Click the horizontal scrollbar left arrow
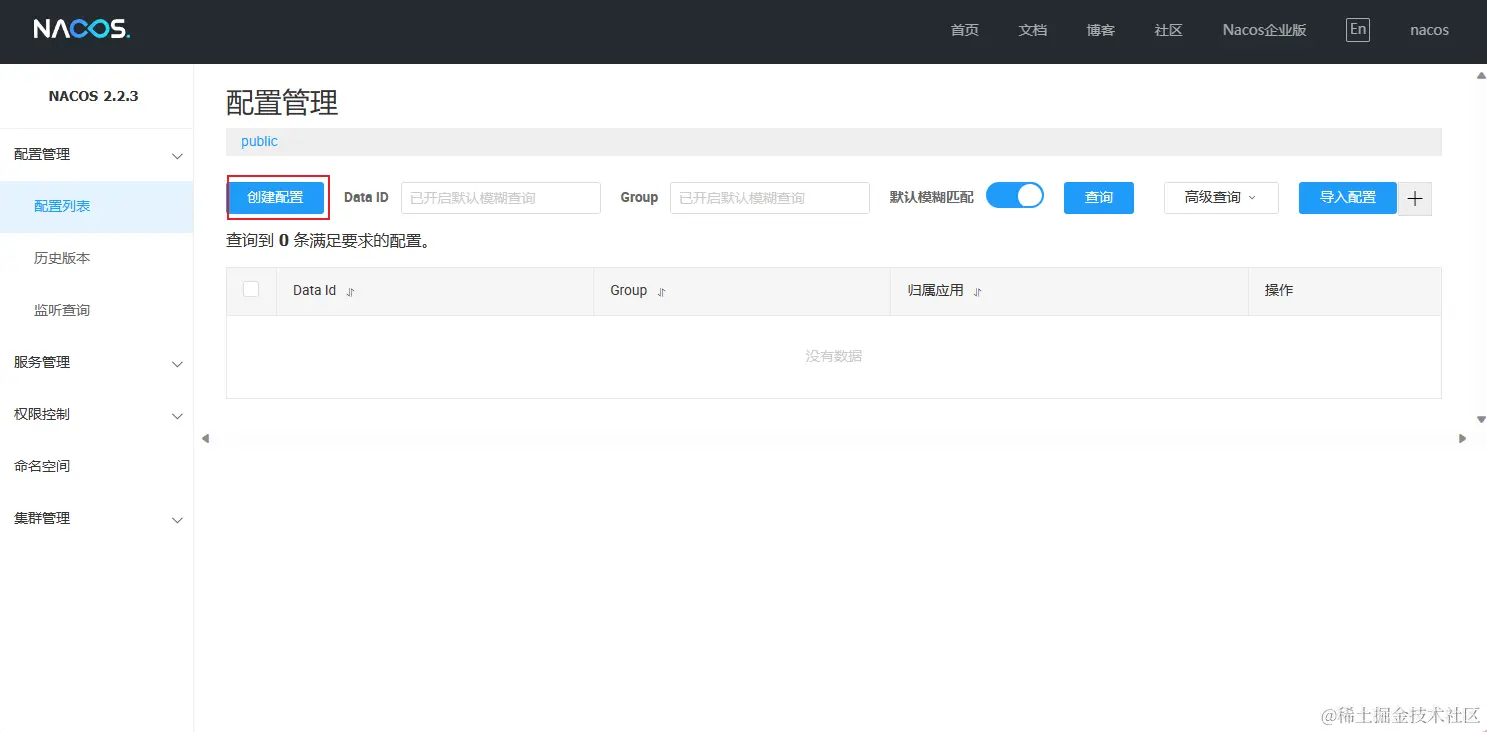Screen dimensions: 1487x732 (205, 438)
